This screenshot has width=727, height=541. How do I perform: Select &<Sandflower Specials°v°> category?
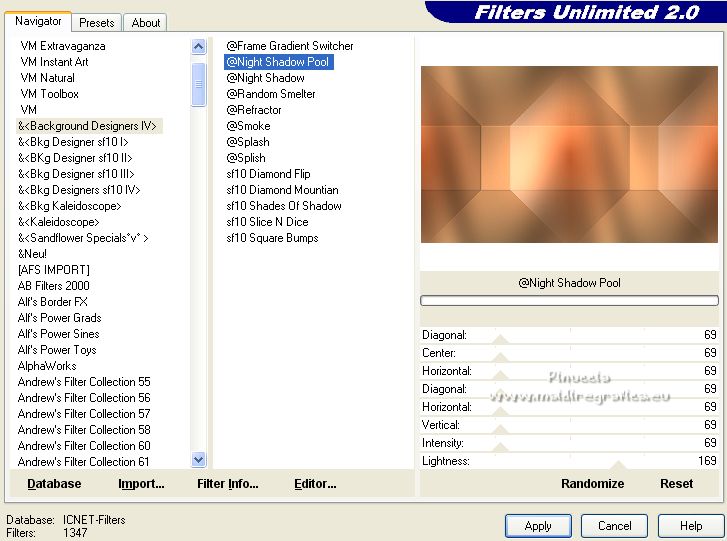(83, 238)
